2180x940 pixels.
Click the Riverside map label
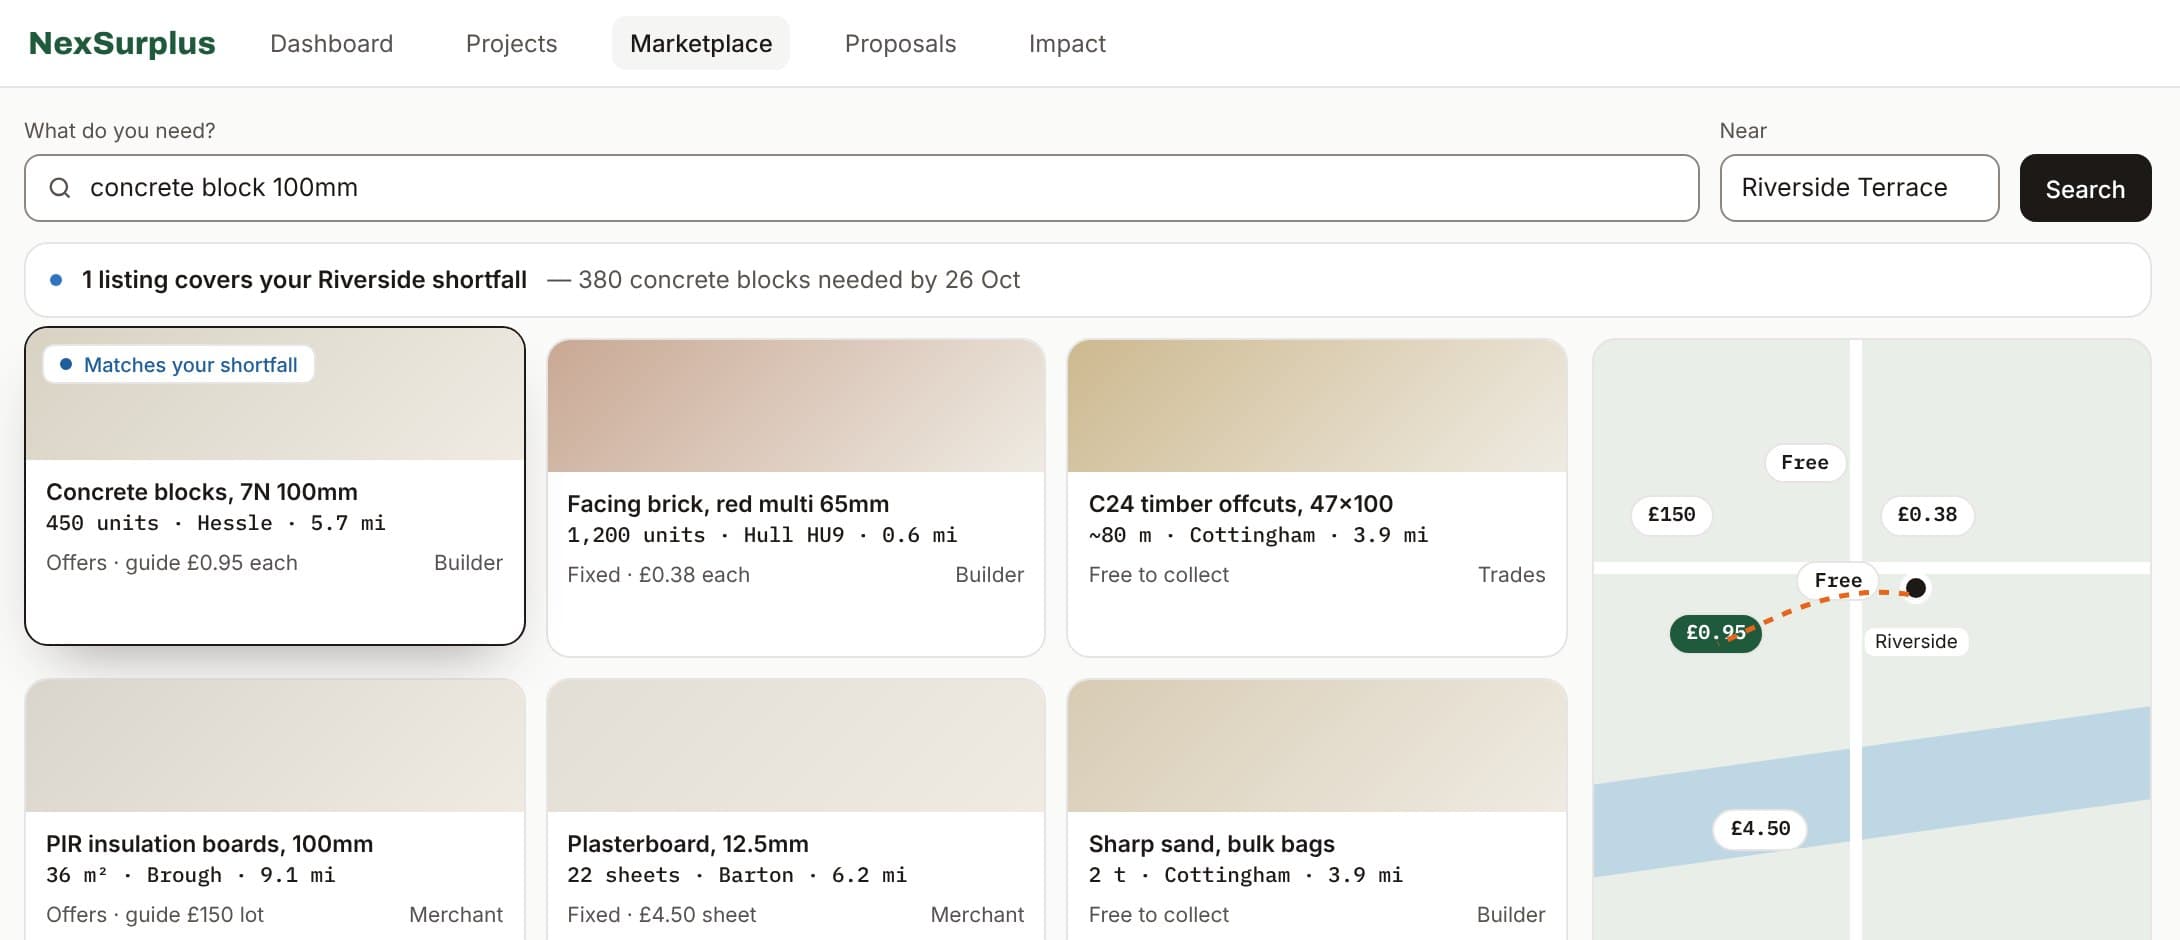tap(1916, 642)
